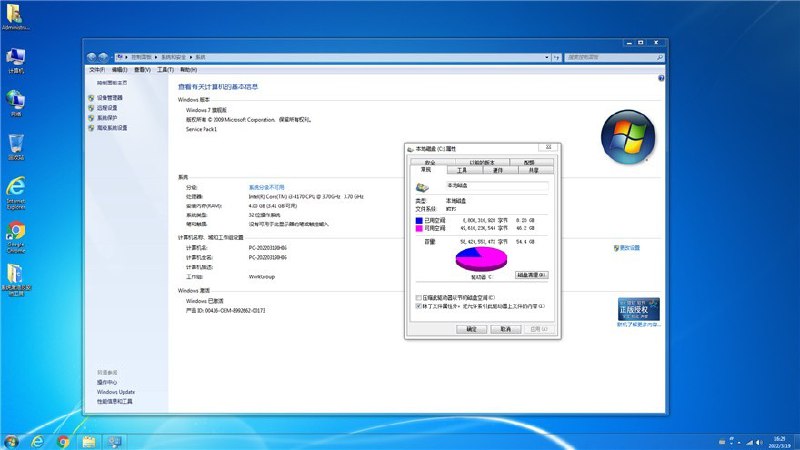The height and width of the screenshot is (450, 800).
Task: Launch Chrome from the taskbar
Action: 63,440
